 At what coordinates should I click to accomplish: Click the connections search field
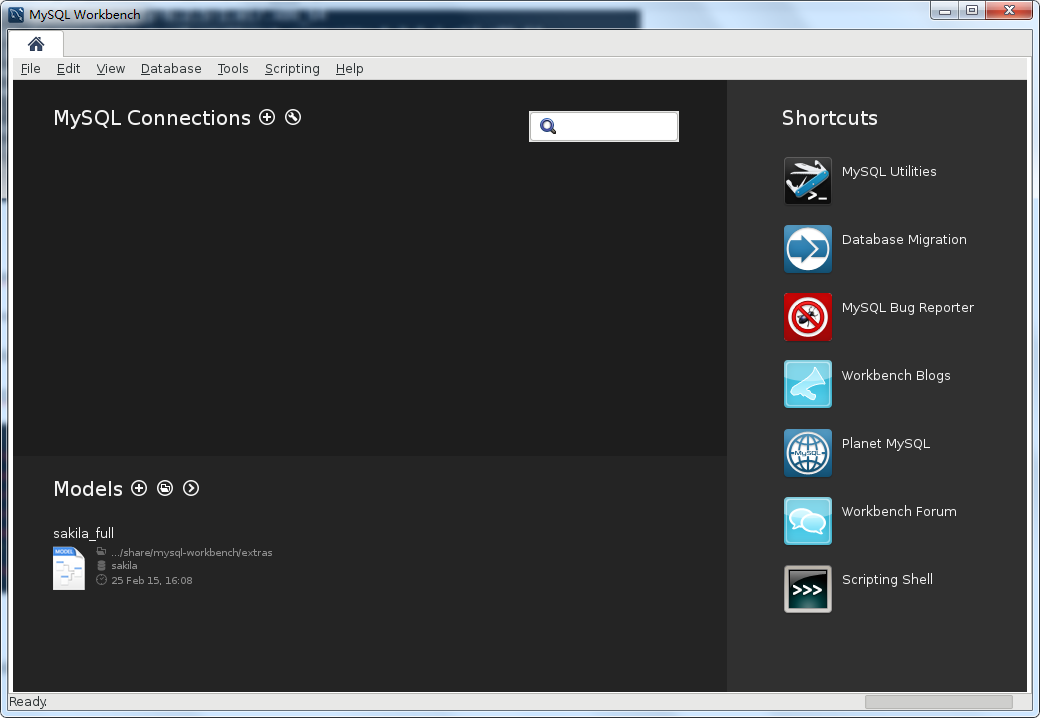[x=604, y=126]
